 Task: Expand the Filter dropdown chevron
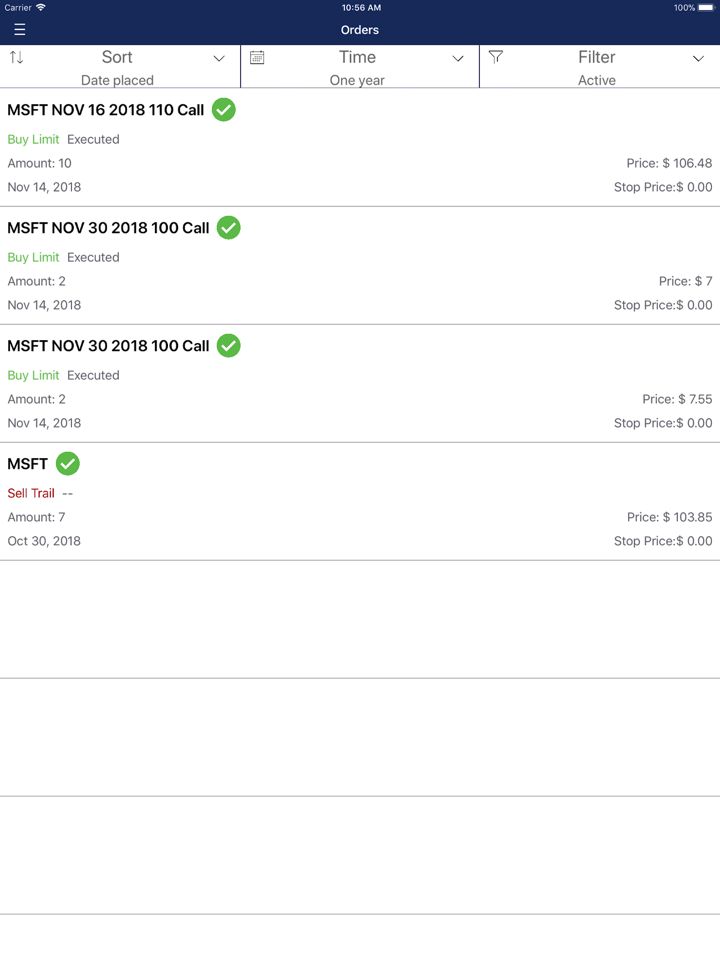click(698, 59)
